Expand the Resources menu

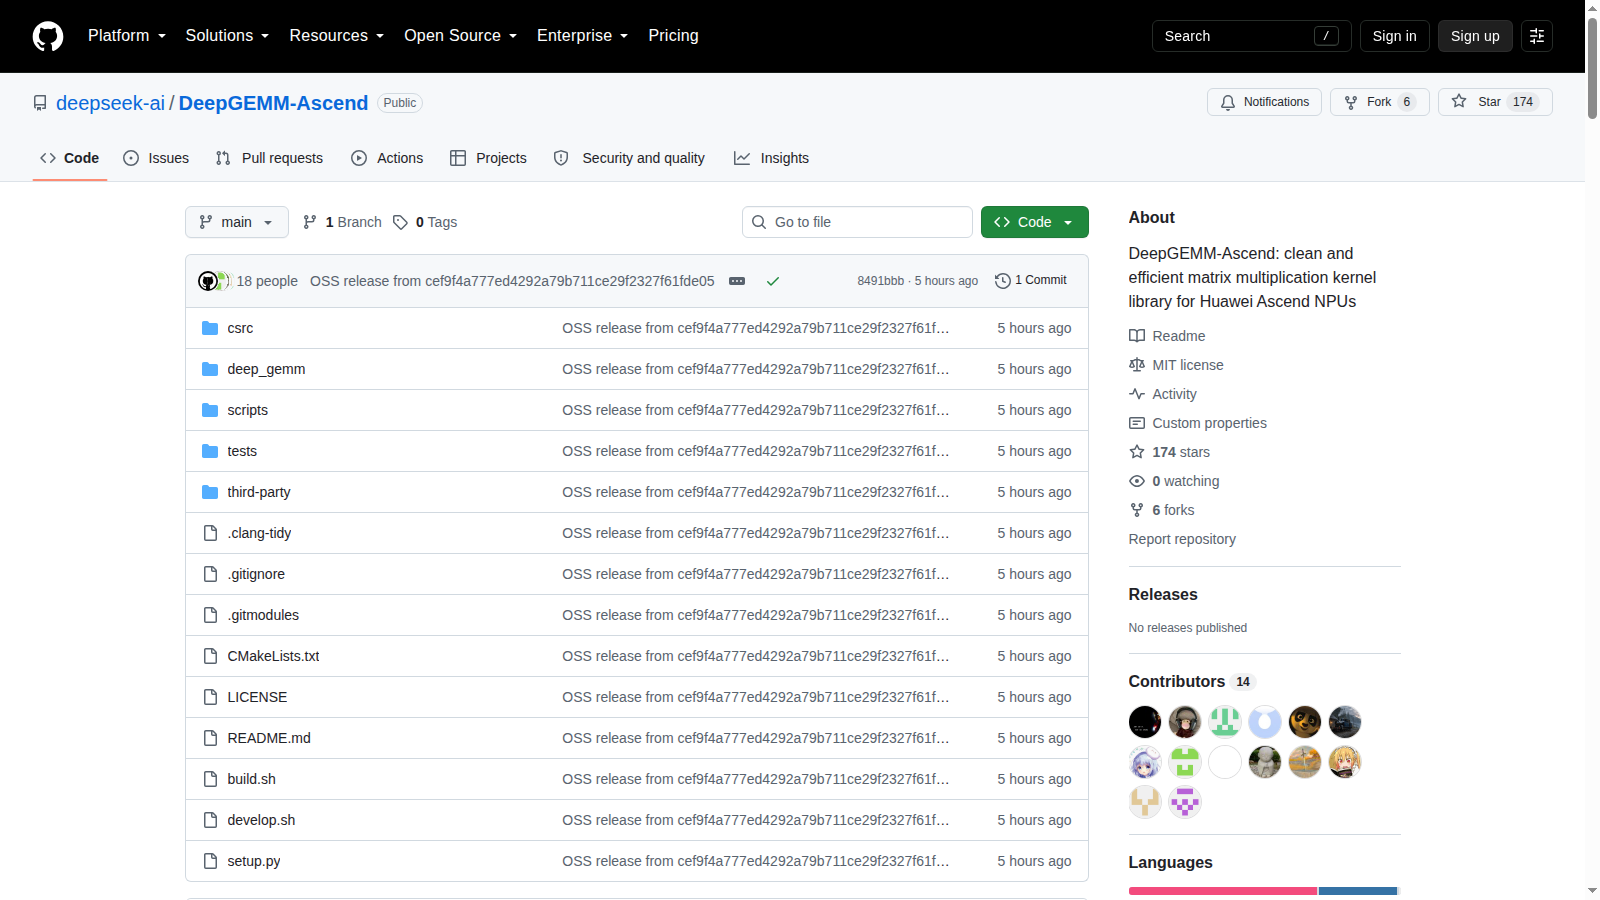click(337, 36)
